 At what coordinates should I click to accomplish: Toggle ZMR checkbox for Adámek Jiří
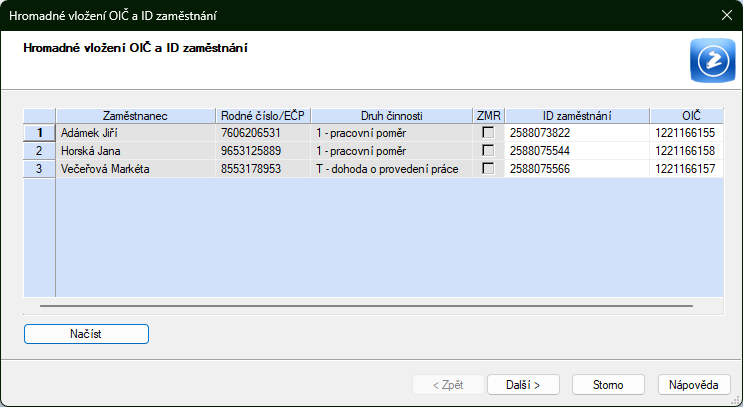point(488,132)
